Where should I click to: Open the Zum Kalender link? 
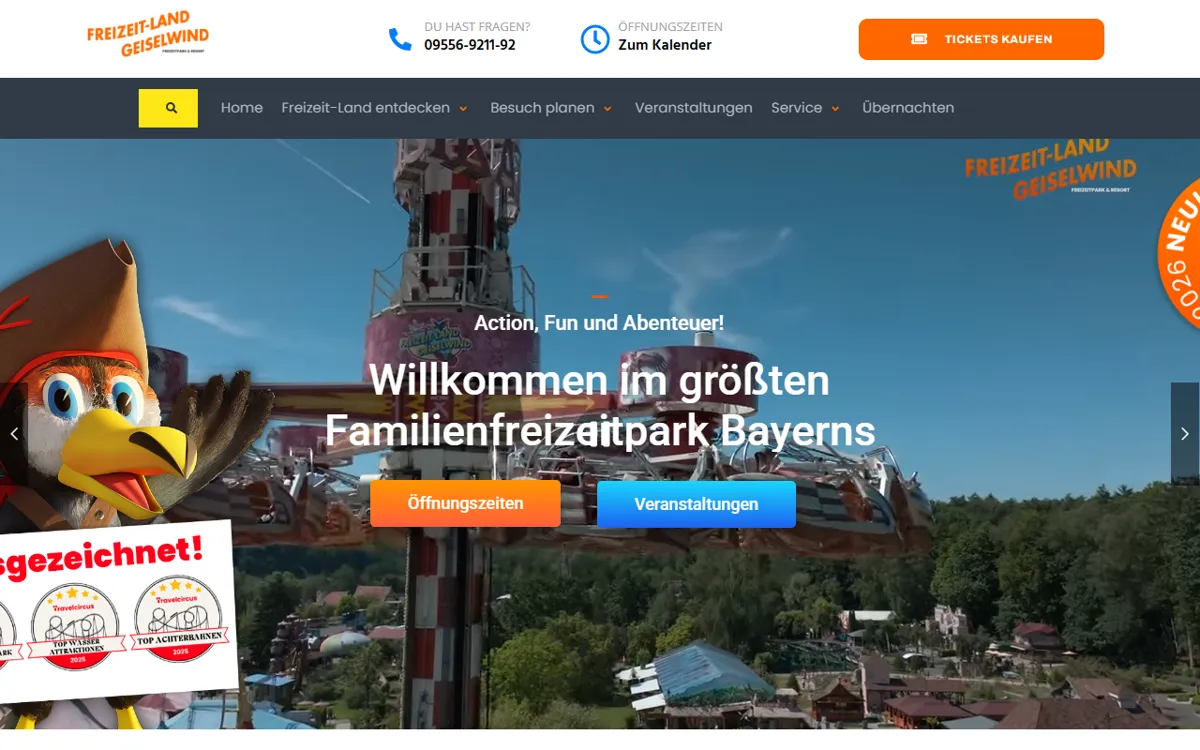[665, 45]
